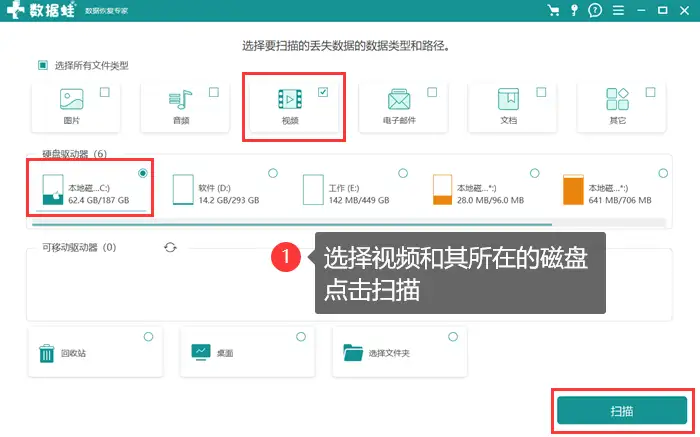
Task: Click the 桌面 desktop monitor icon
Action: coord(200,353)
